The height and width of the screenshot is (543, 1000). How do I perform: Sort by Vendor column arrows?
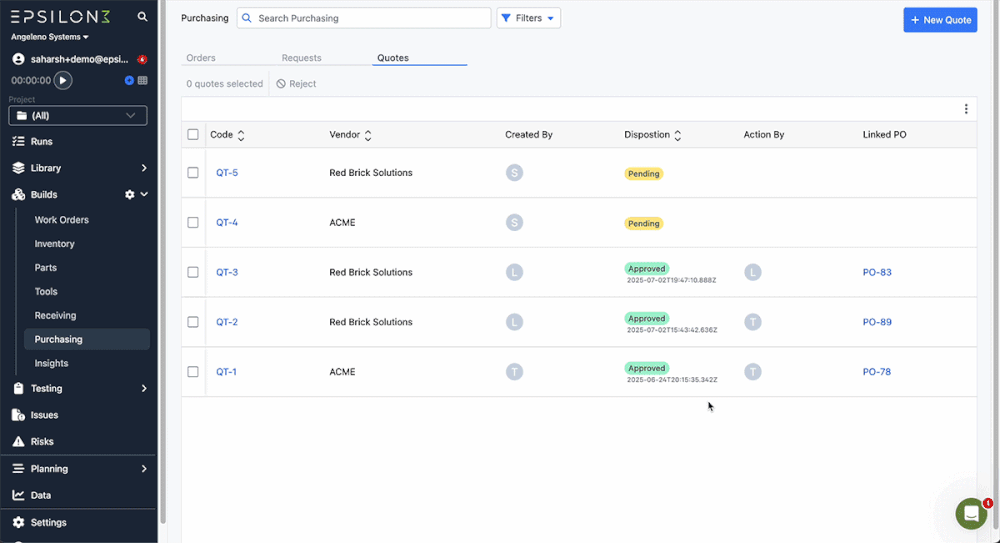pos(367,135)
